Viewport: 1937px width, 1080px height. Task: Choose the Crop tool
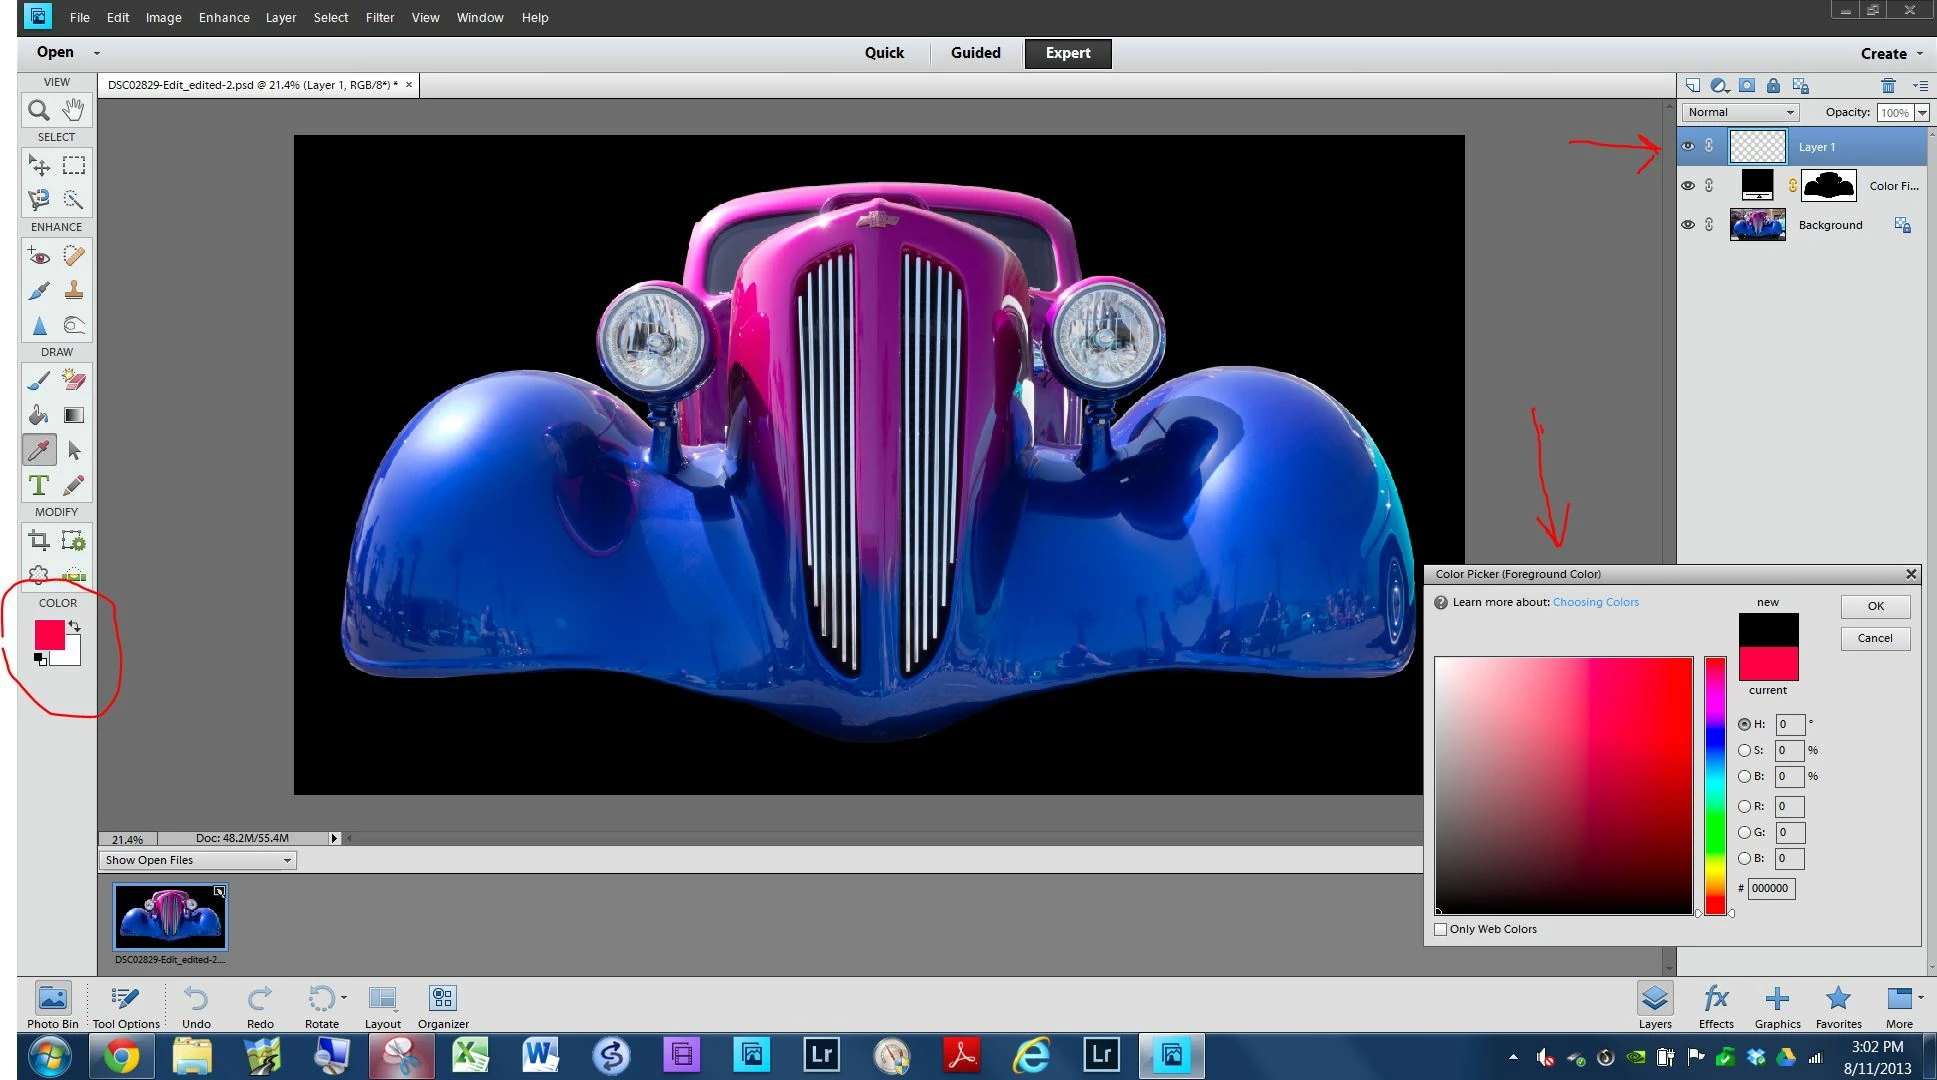click(x=39, y=541)
